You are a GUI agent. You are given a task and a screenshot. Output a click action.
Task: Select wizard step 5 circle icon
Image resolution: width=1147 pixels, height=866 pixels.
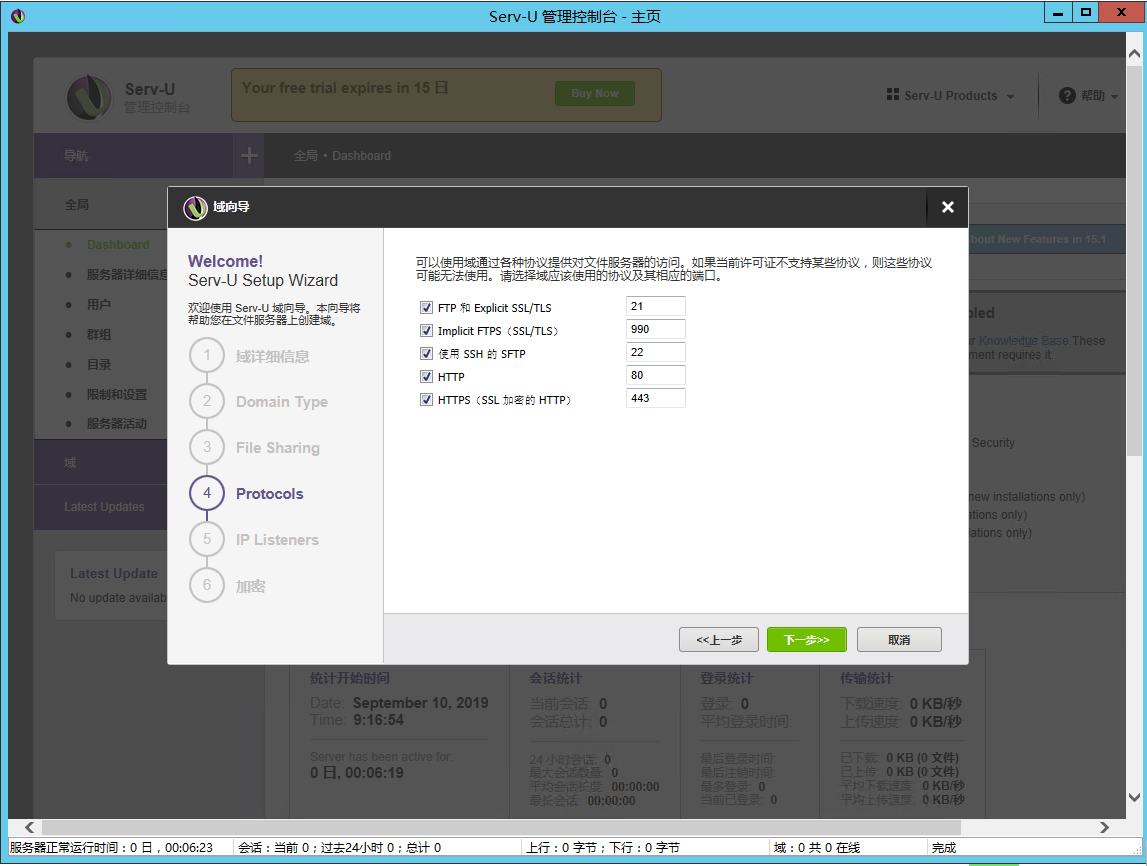[x=207, y=539]
